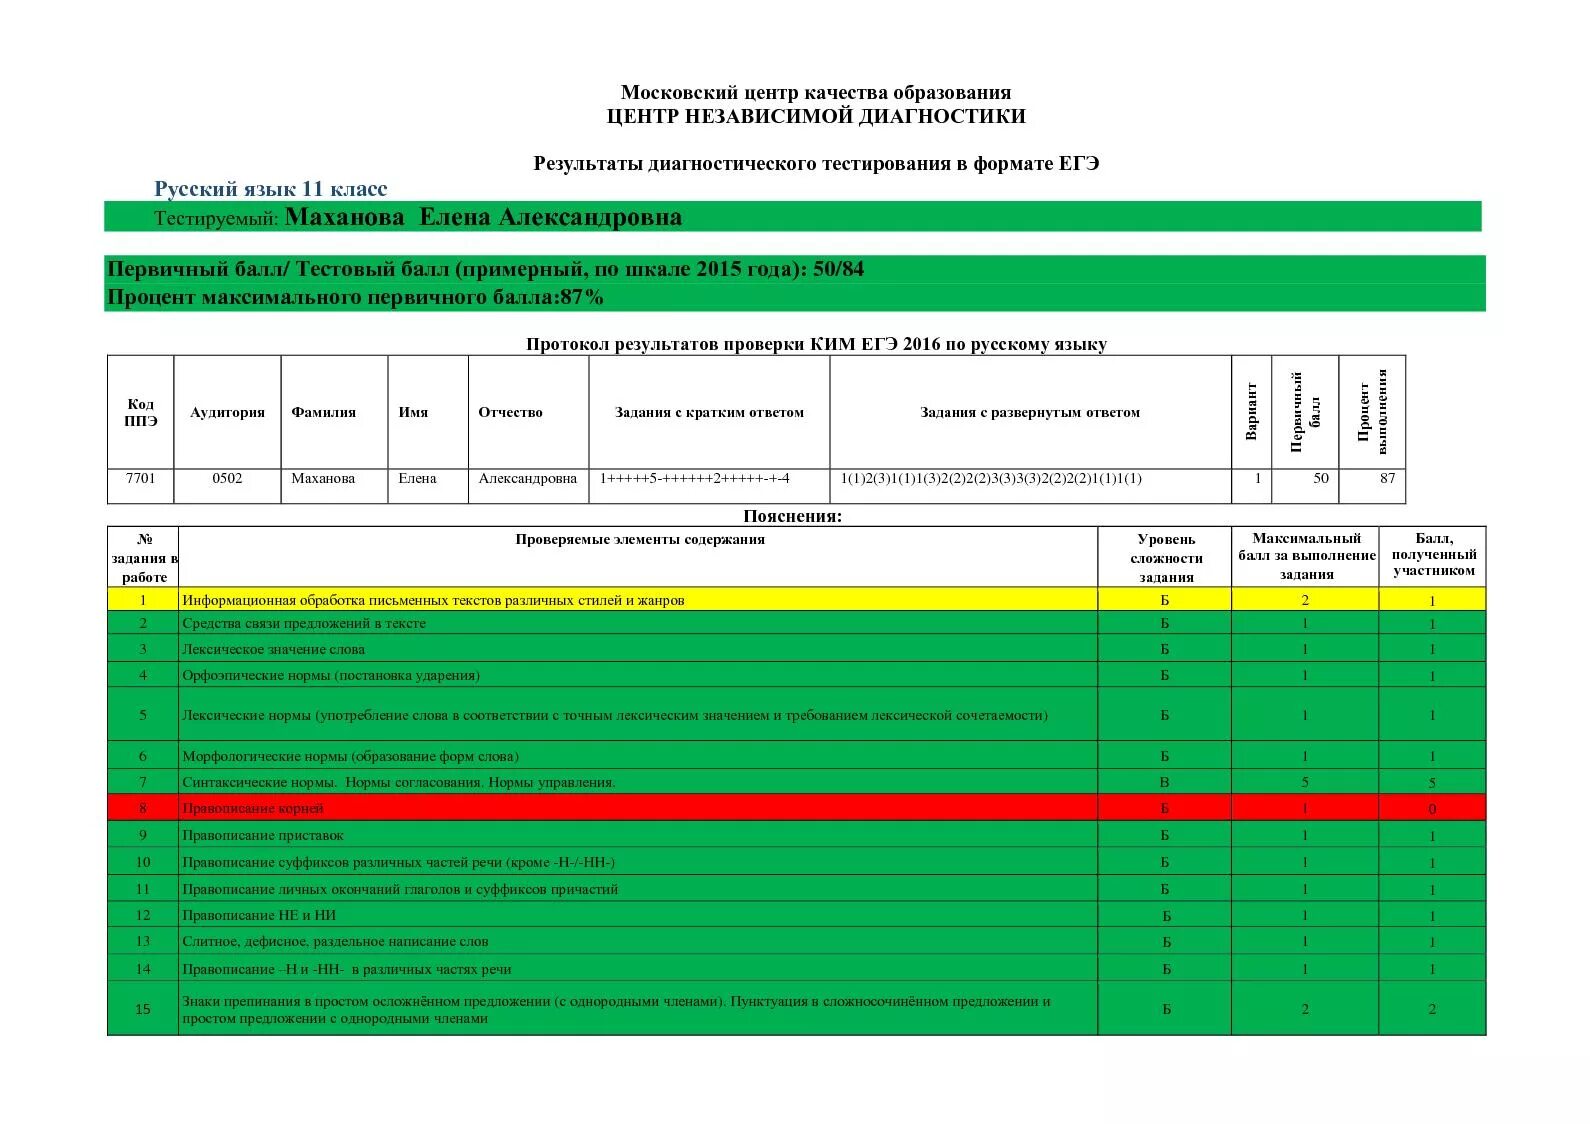Select the primary score cell '50' in protocol table
The width and height of the screenshot is (1590, 1124).
pyautogui.click(x=1305, y=485)
